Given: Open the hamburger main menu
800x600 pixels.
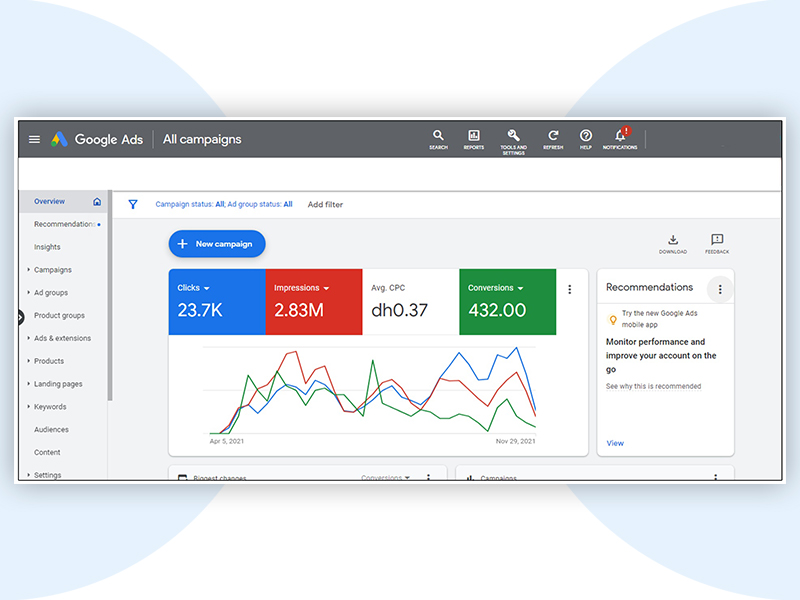Looking at the screenshot, I should tap(34, 139).
